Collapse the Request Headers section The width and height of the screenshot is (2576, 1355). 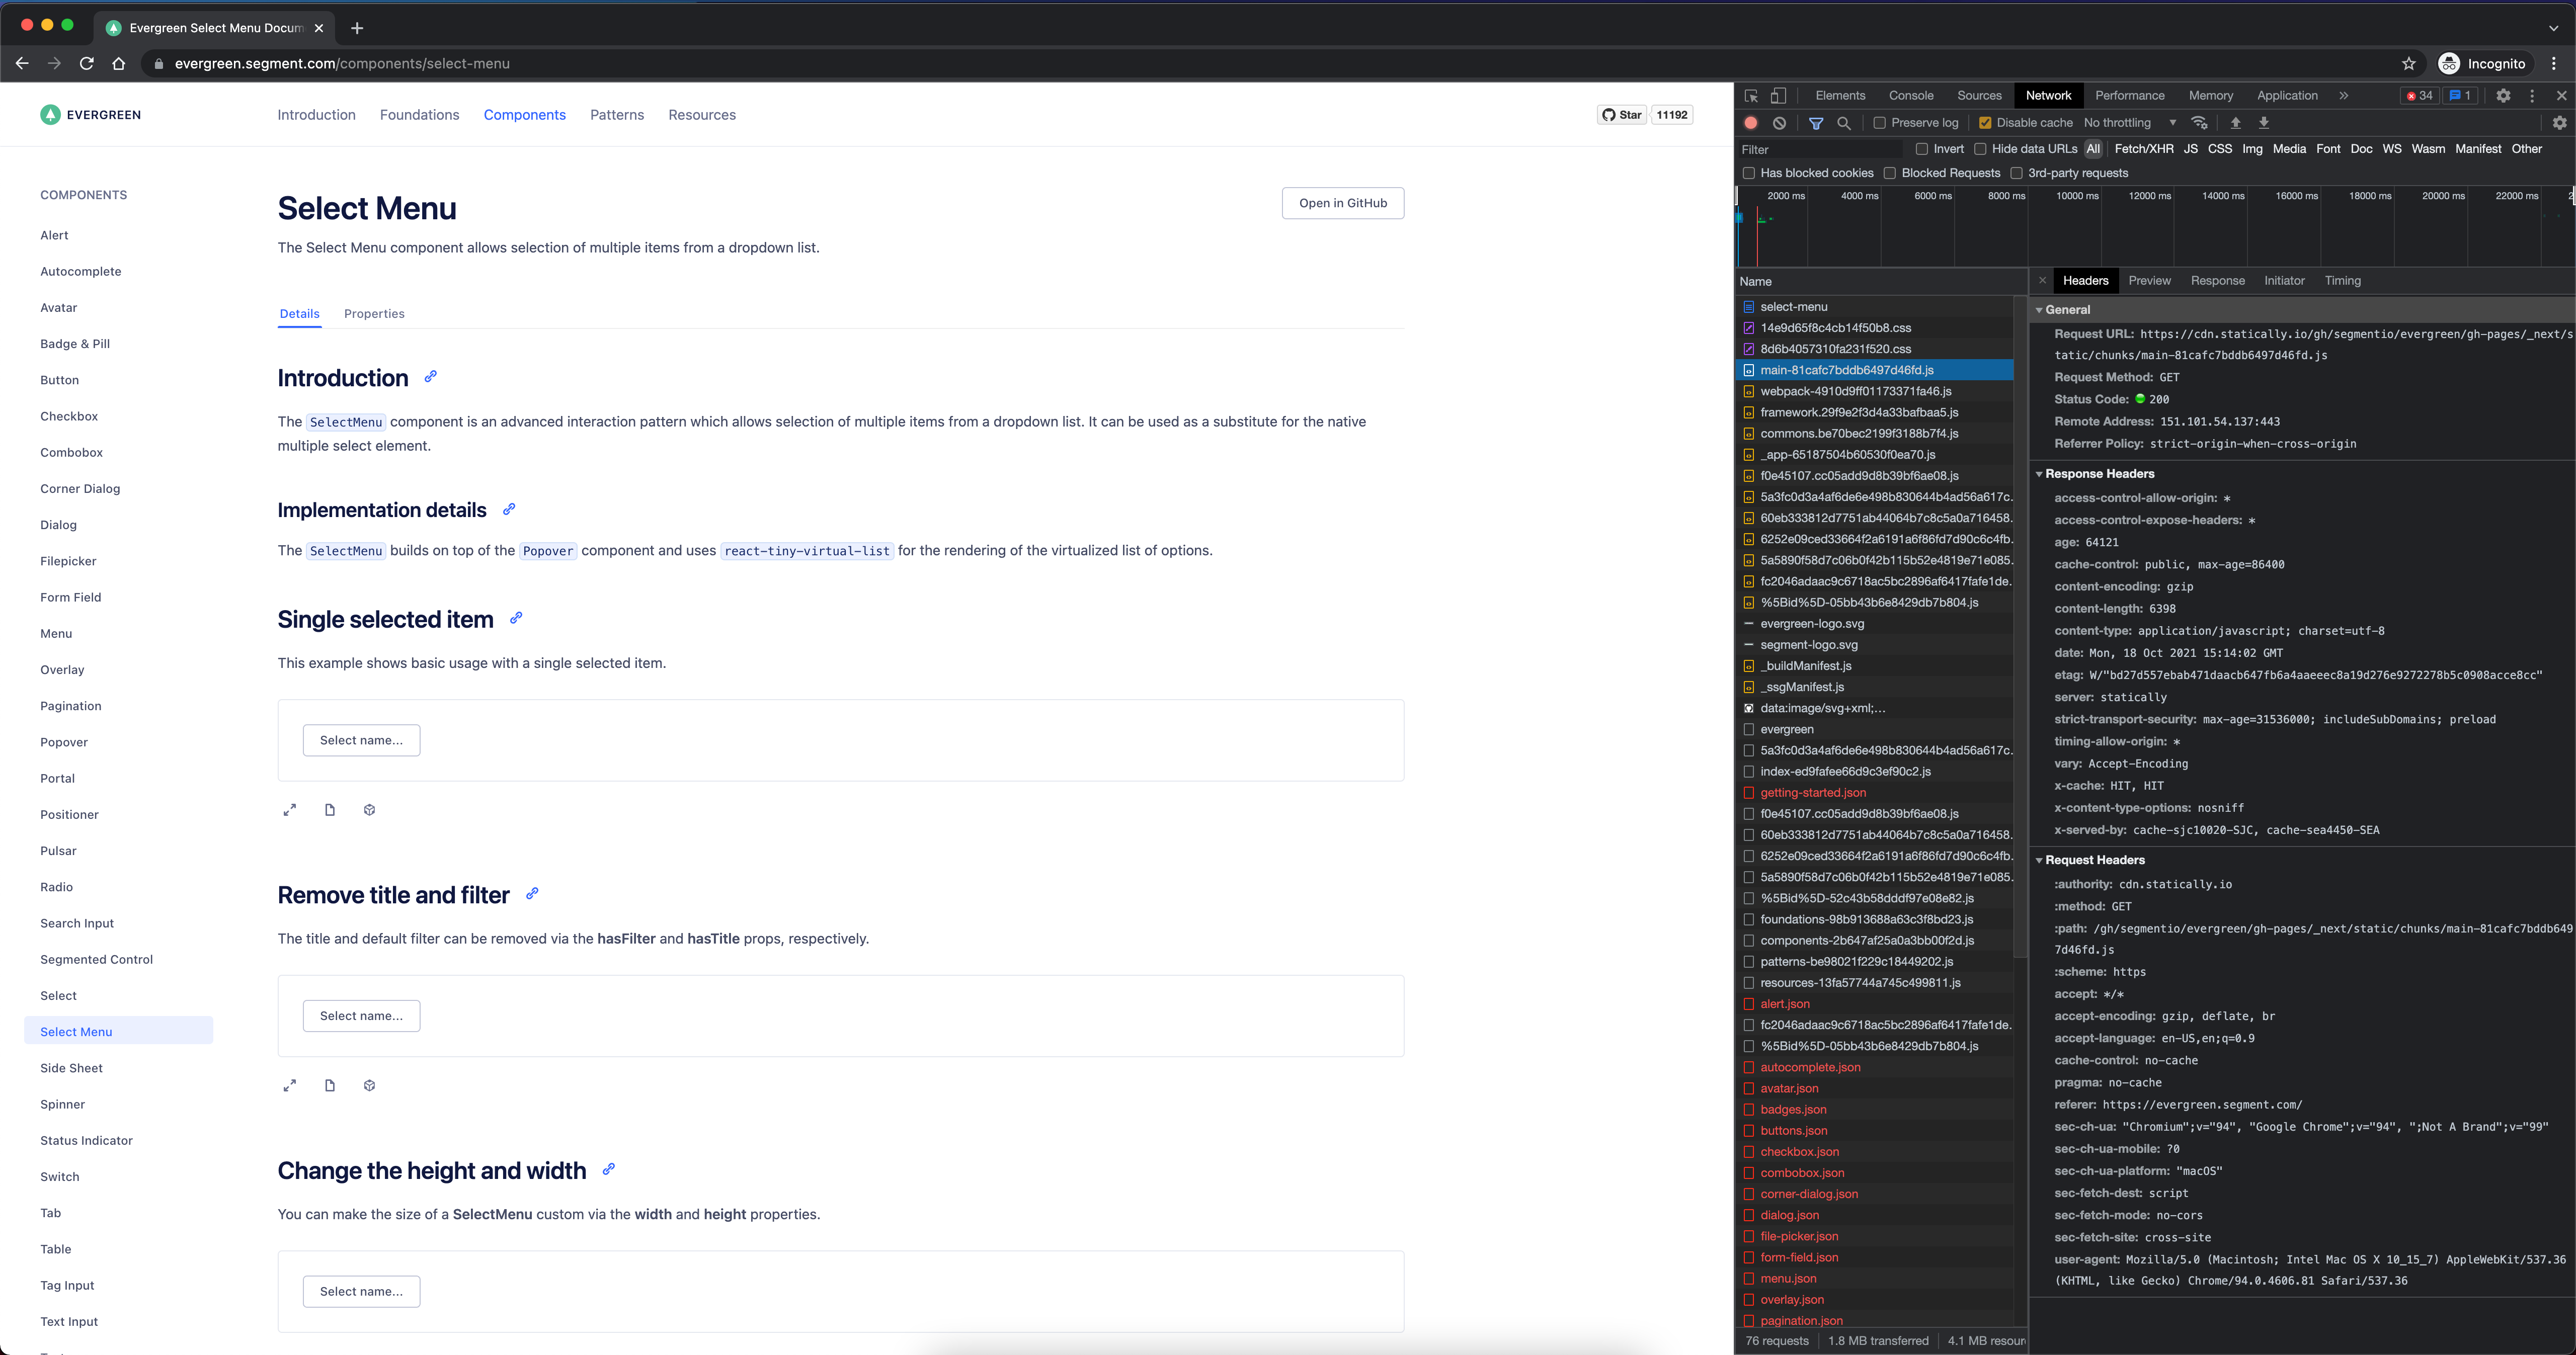(x=2040, y=859)
